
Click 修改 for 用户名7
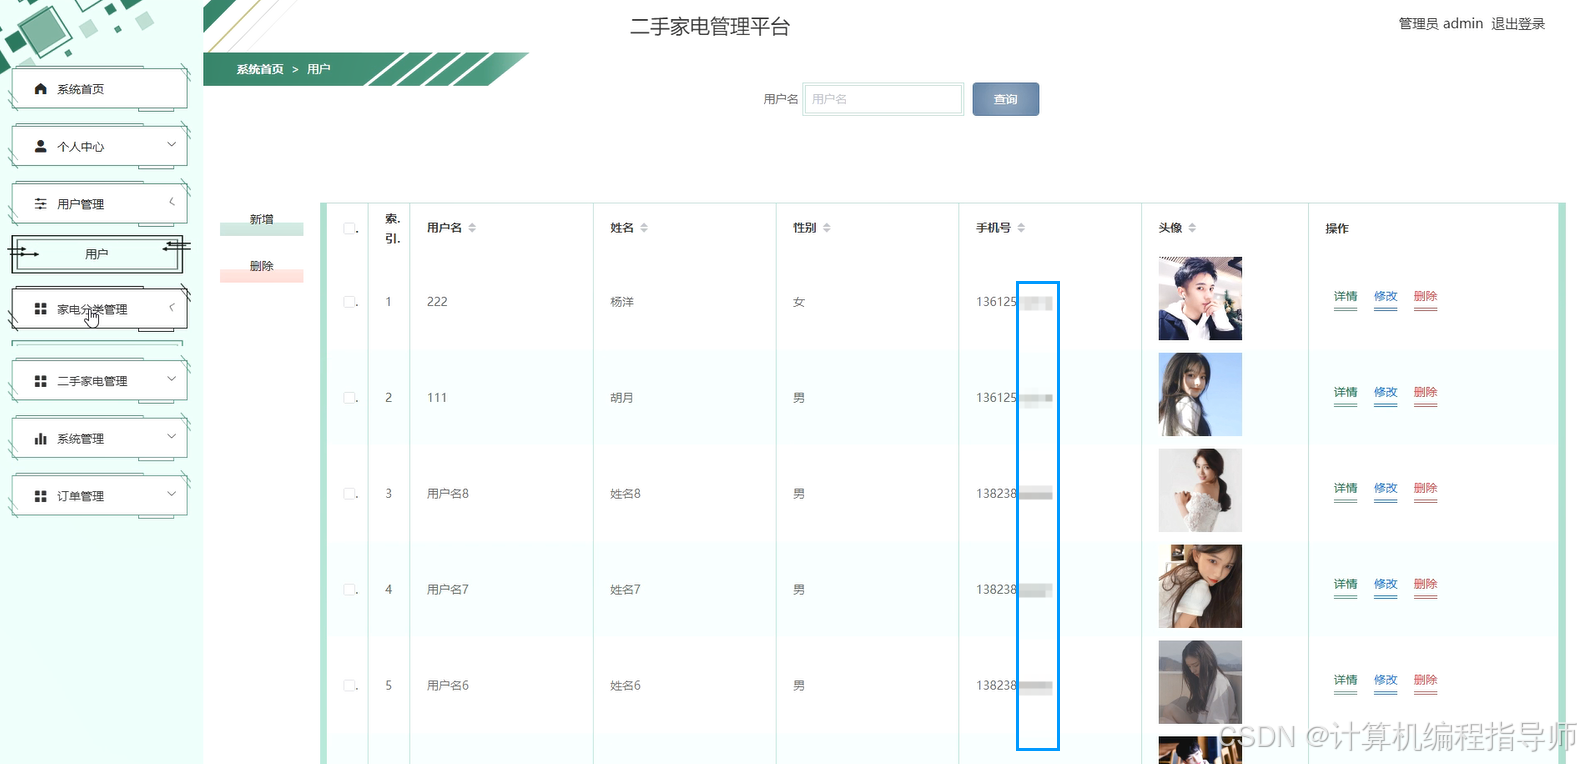(1385, 585)
